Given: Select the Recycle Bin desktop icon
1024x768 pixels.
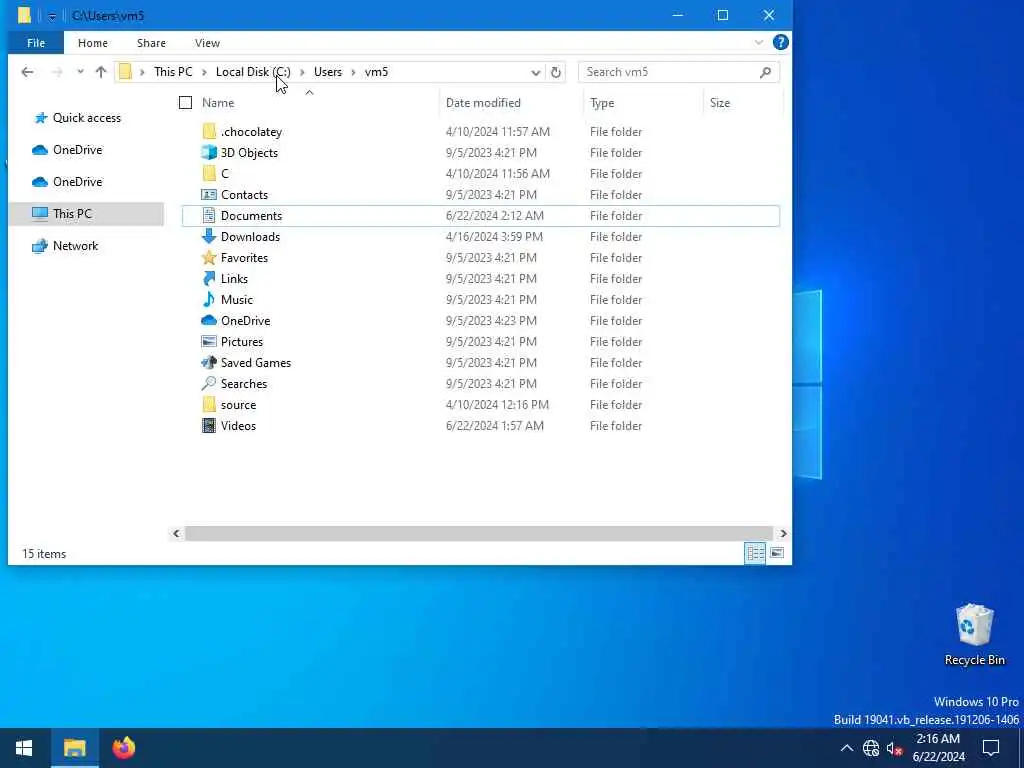Looking at the screenshot, I should click(974, 635).
